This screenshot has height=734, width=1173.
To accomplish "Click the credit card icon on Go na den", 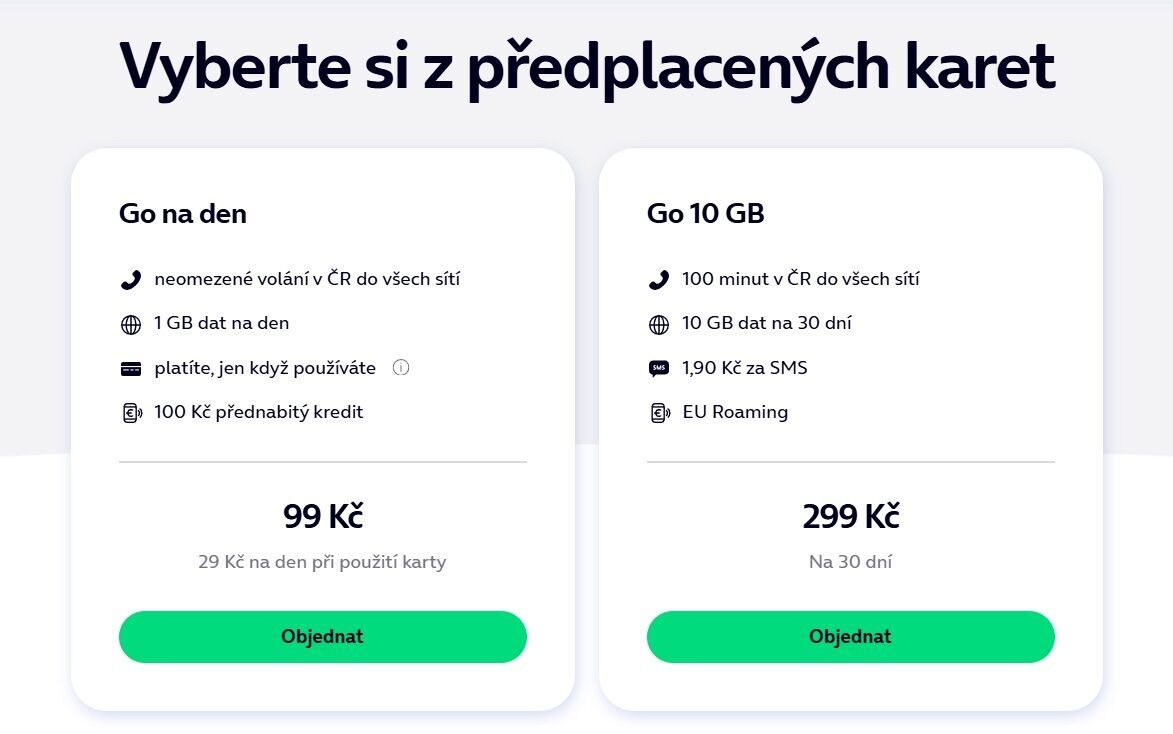I will 131,367.
